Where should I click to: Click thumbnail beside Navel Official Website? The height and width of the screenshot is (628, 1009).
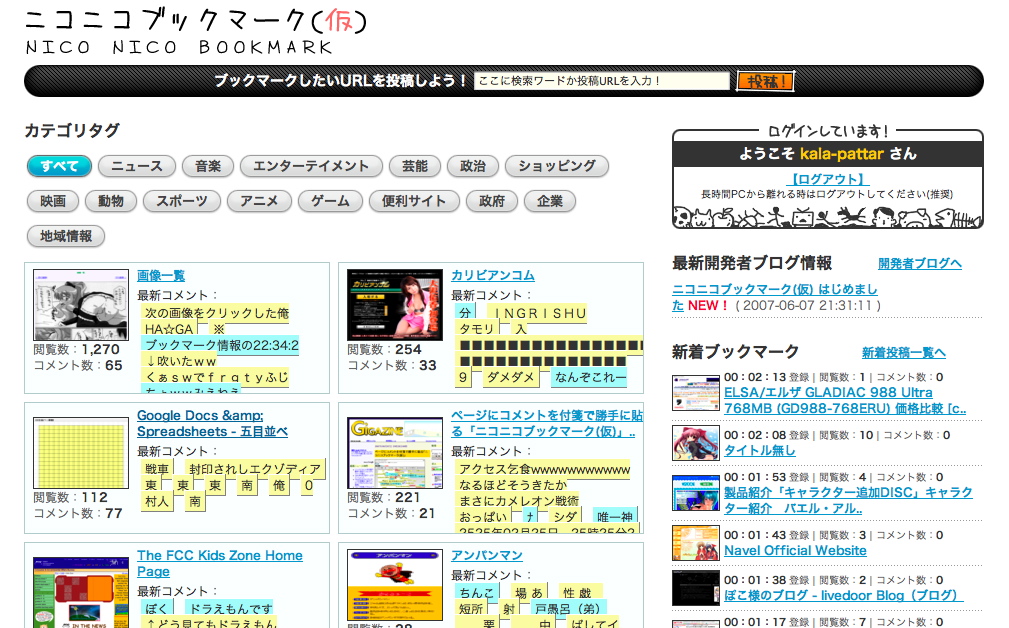point(696,543)
